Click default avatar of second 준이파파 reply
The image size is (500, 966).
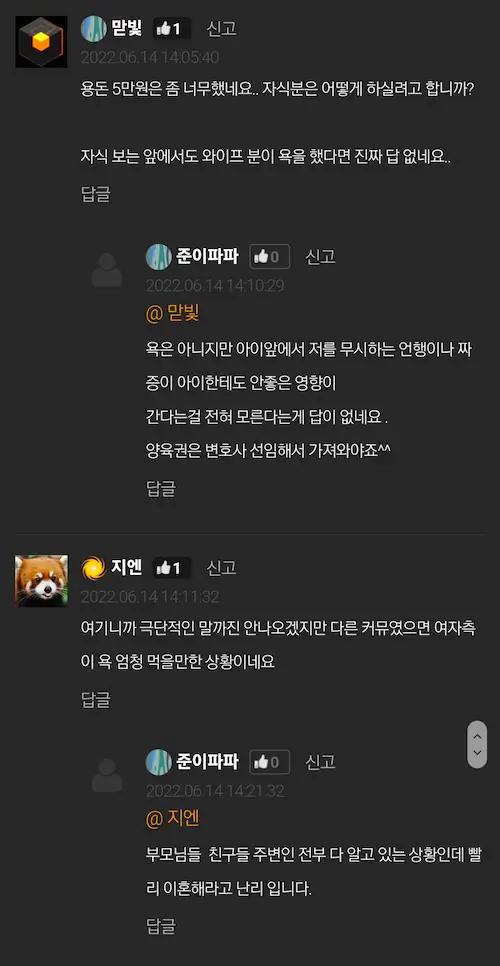click(x=107, y=775)
